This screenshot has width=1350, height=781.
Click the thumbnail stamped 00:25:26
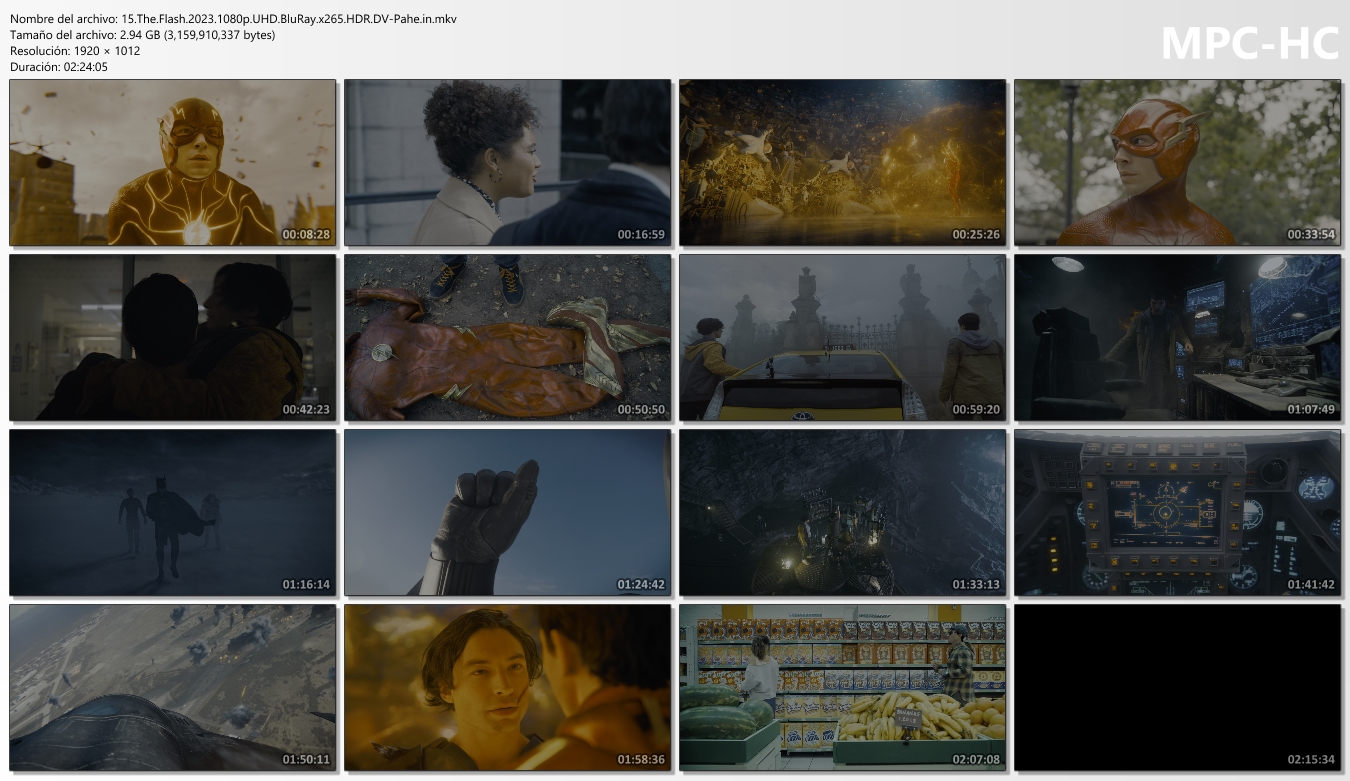(843, 163)
